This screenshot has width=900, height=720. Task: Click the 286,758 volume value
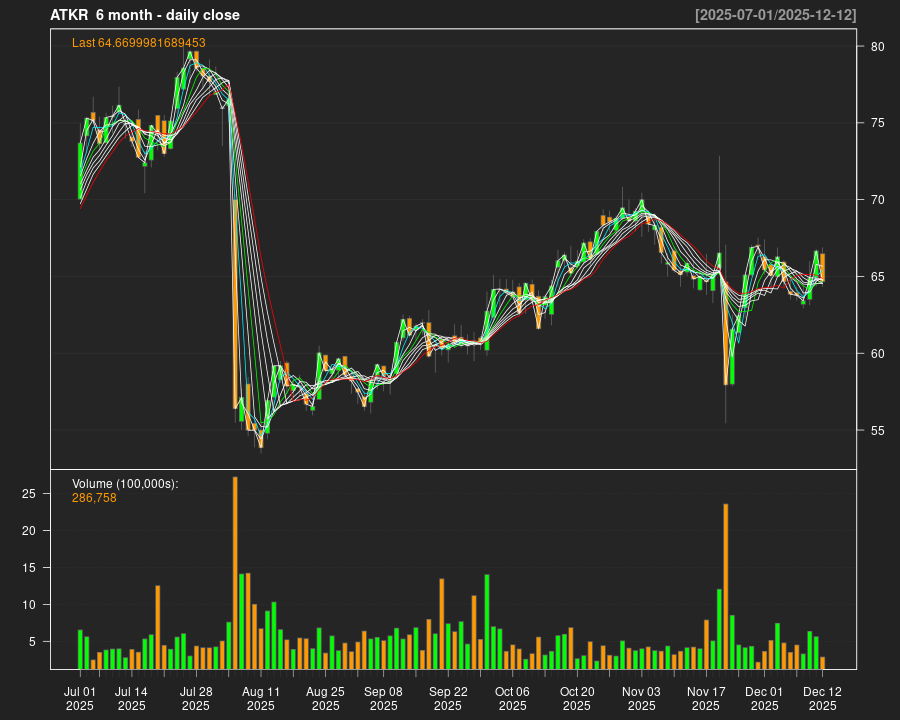[x=94, y=498]
